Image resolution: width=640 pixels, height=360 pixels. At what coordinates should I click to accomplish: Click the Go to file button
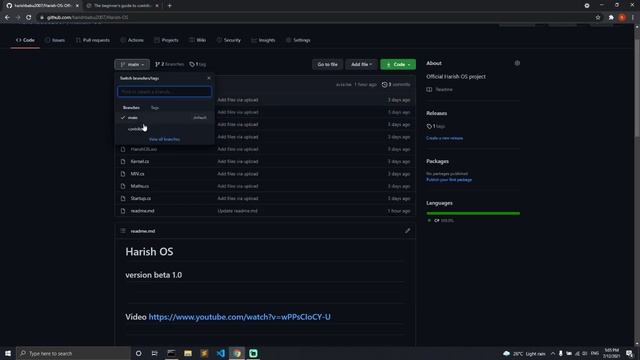click(327, 64)
